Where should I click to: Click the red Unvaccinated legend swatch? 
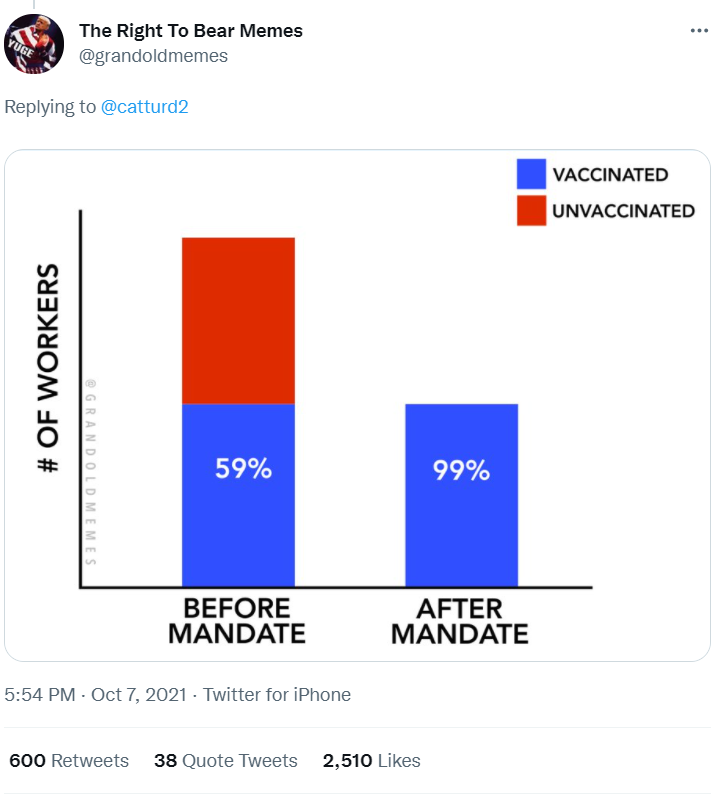(531, 210)
